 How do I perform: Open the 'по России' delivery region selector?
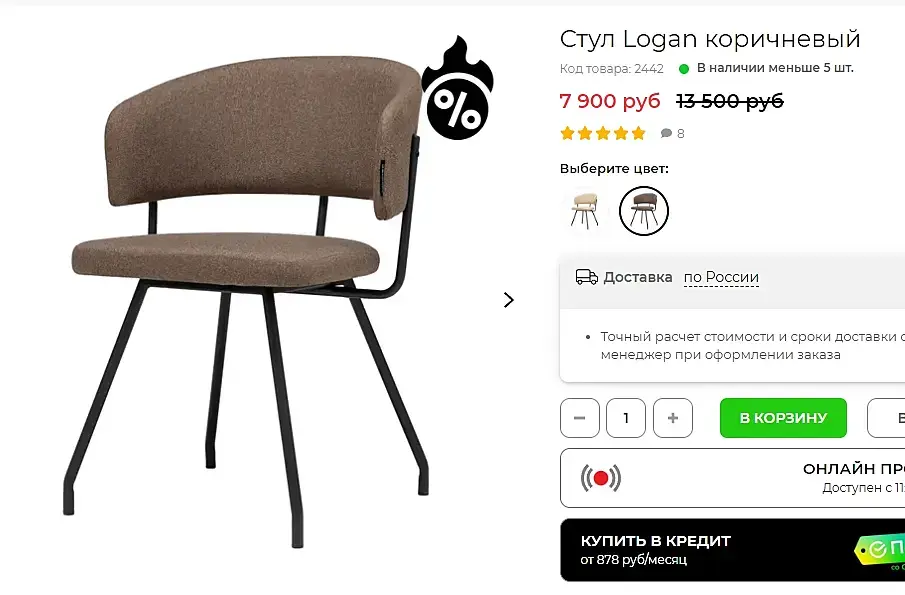(x=721, y=278)
